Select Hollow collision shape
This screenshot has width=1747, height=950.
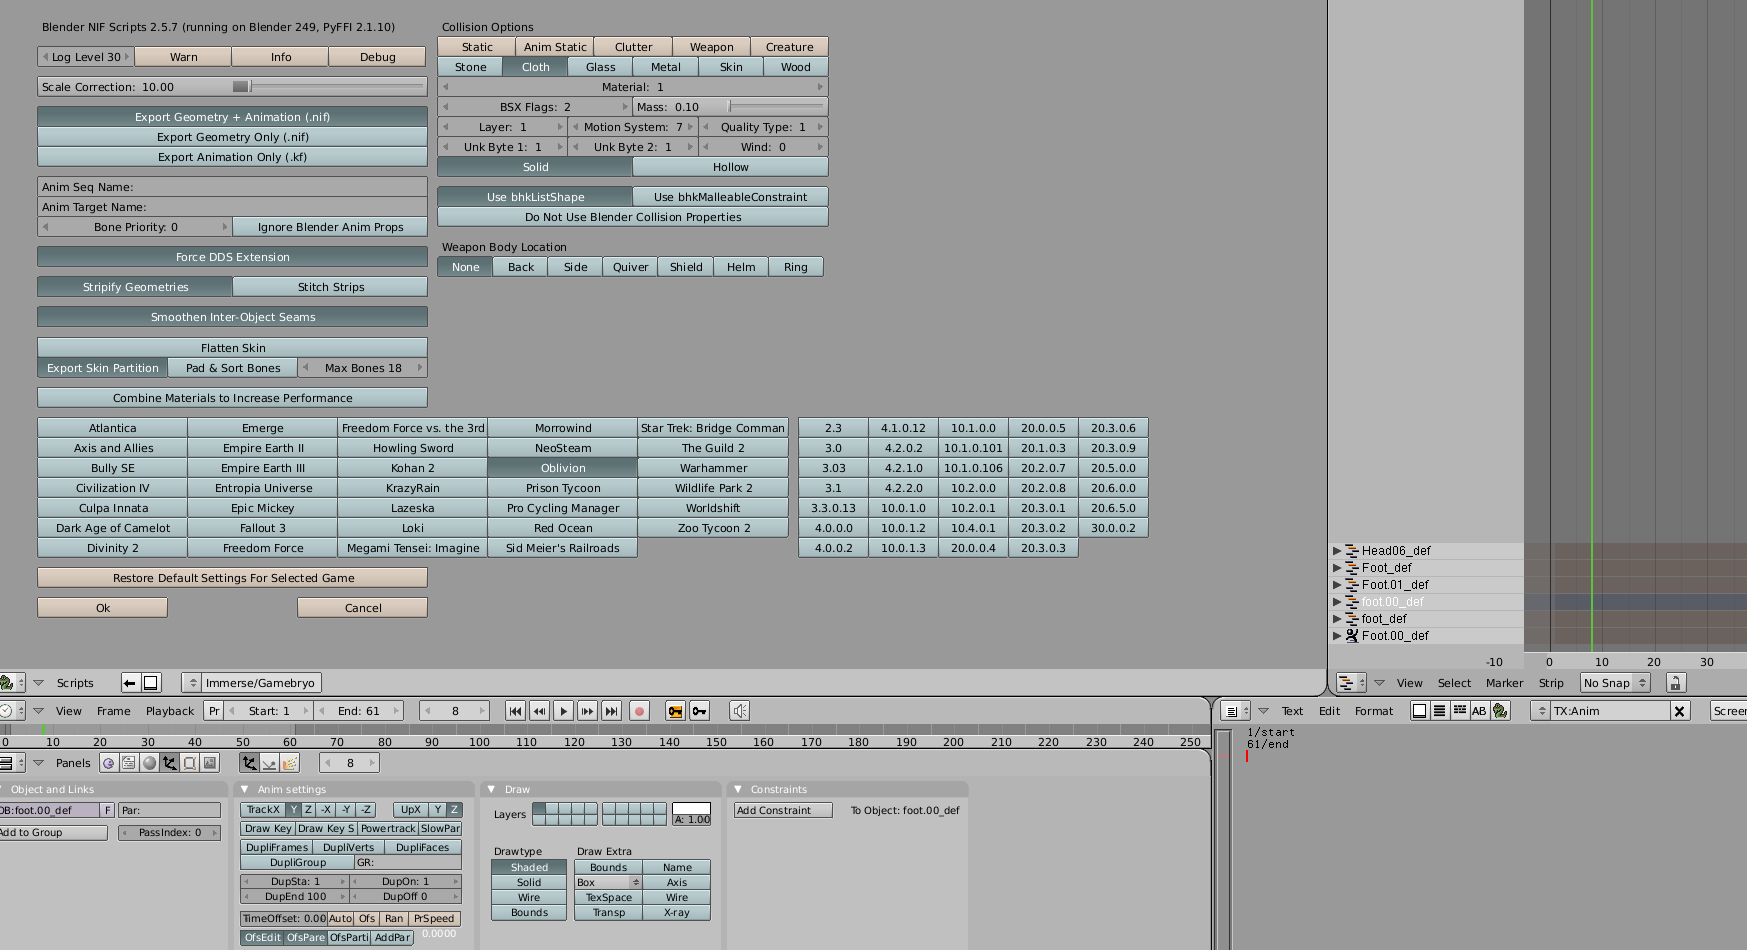[x=730, y=167]
